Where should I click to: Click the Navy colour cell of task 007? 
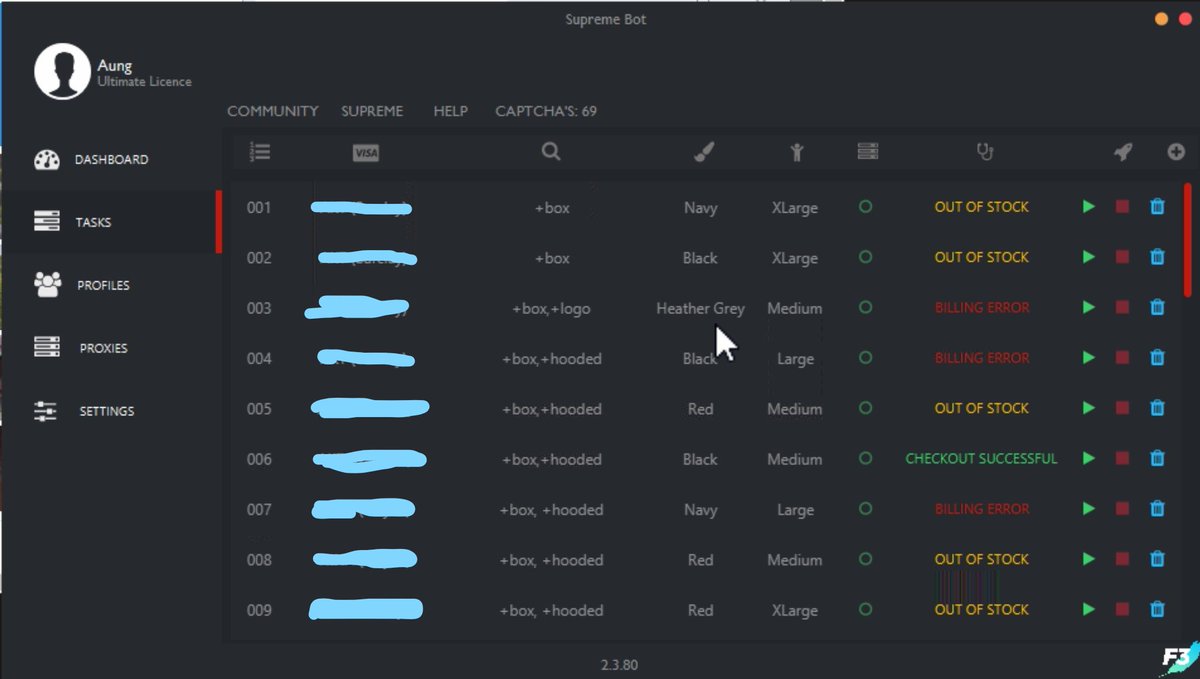point(700,510)
